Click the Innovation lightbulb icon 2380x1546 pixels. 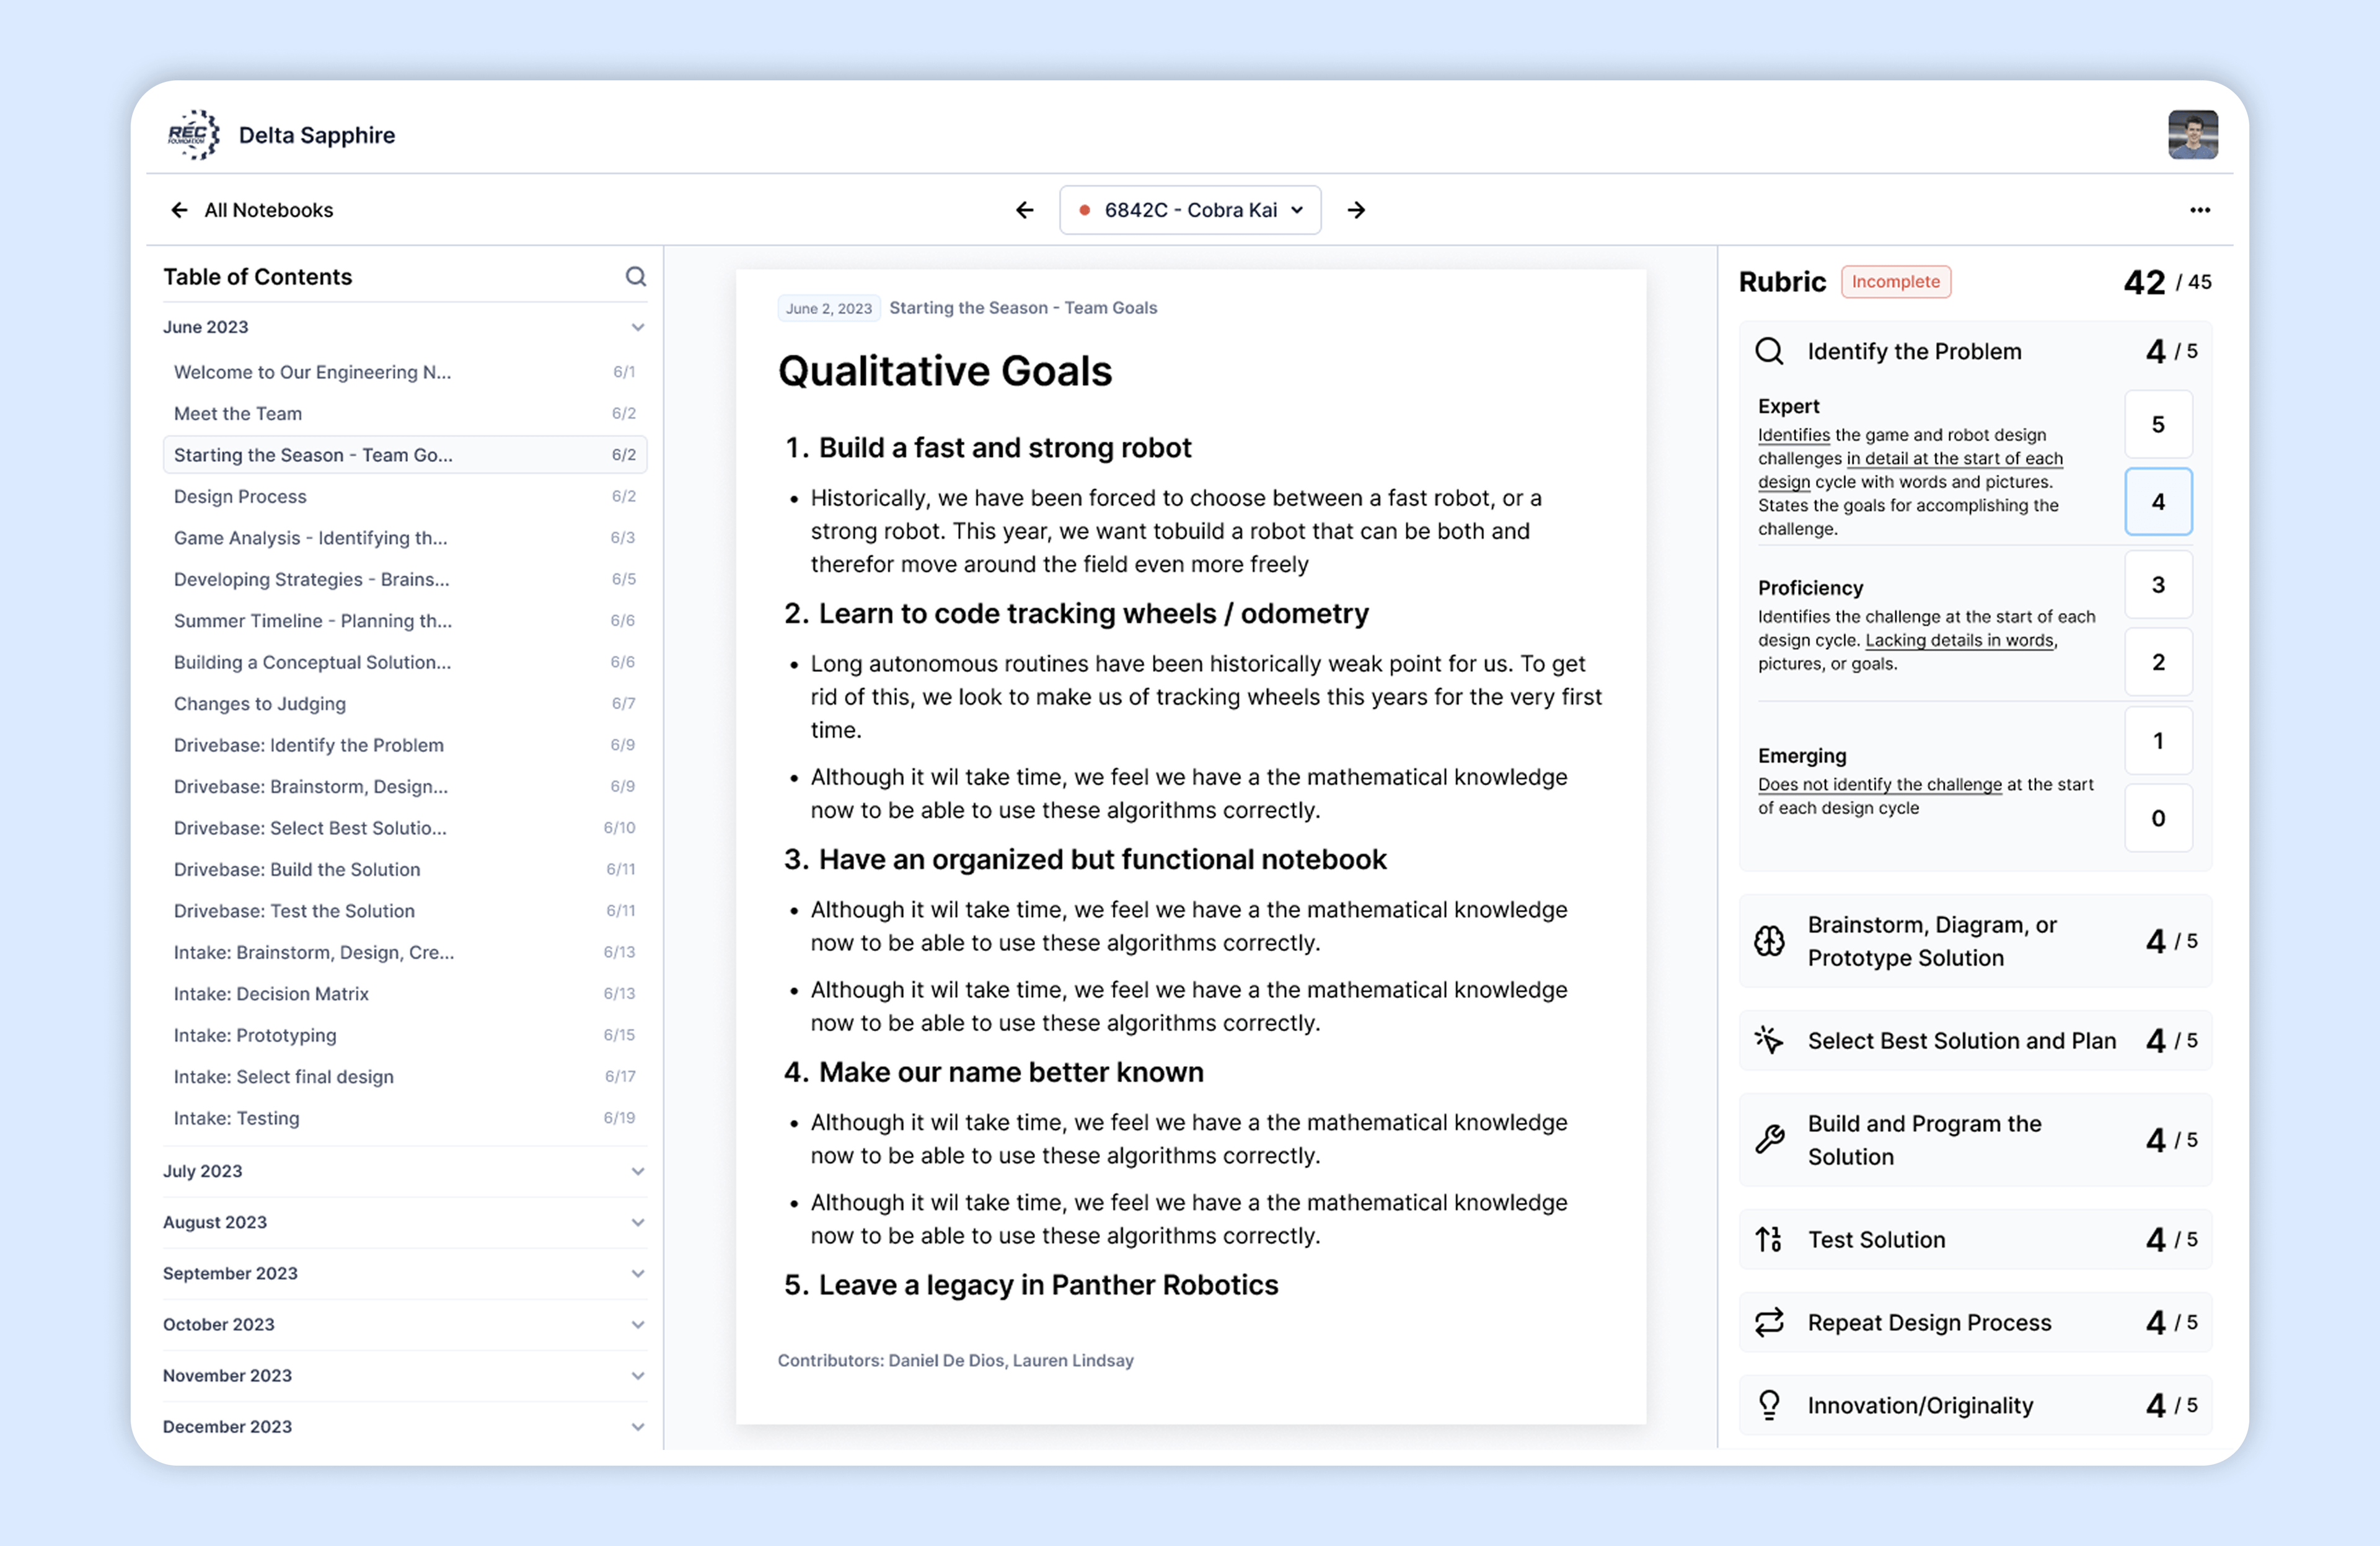coord(1769,1405)
